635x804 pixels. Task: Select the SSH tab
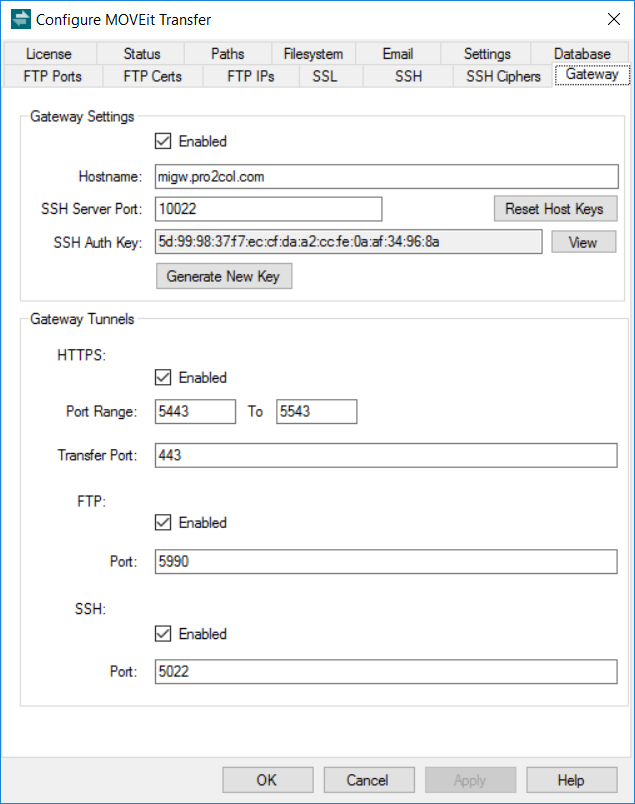408,76
